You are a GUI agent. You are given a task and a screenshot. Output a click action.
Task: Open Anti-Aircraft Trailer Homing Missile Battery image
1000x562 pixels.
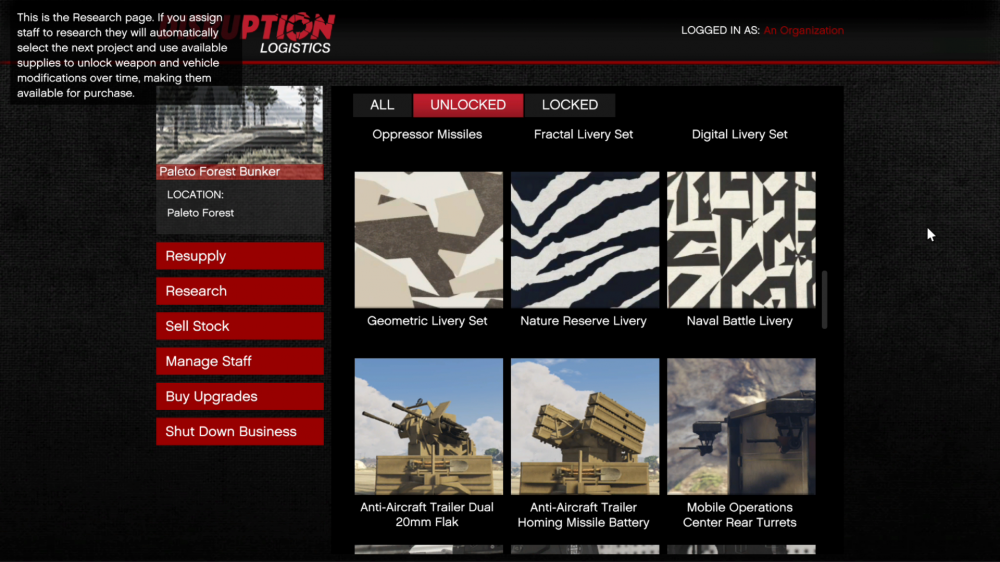click(585, 426)
